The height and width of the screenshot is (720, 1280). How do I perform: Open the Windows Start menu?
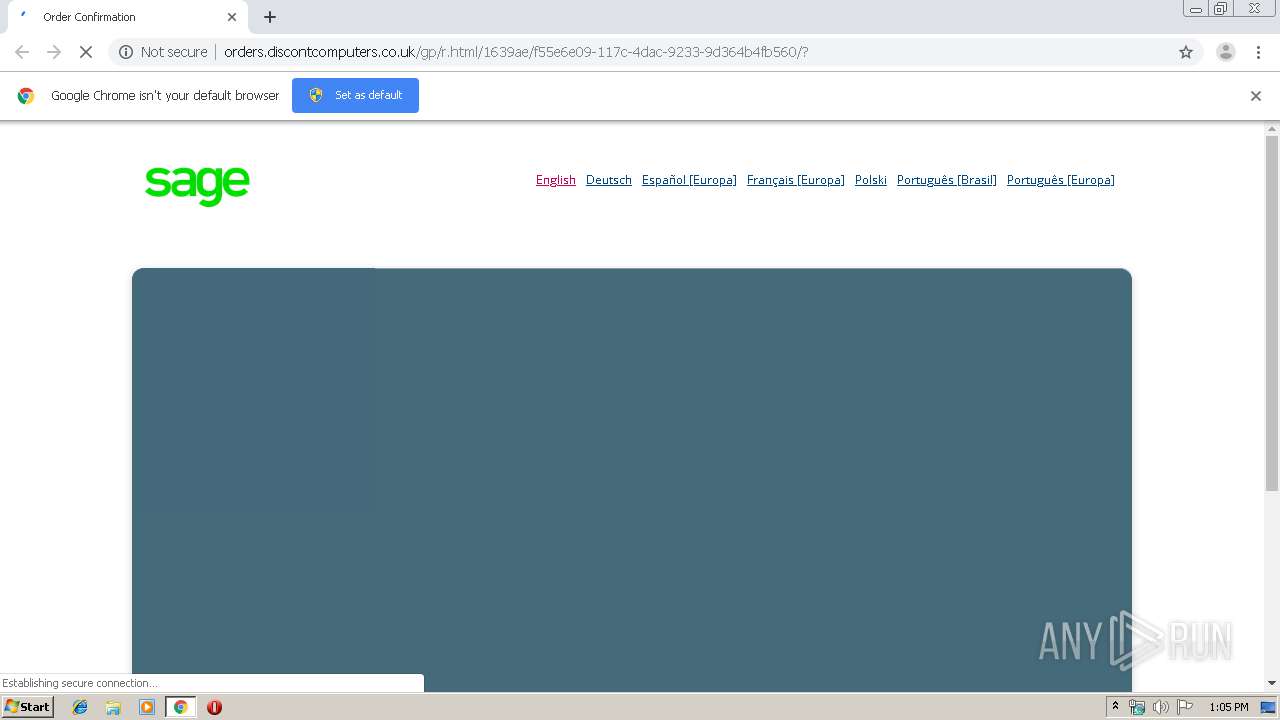[x=28, y=706]
